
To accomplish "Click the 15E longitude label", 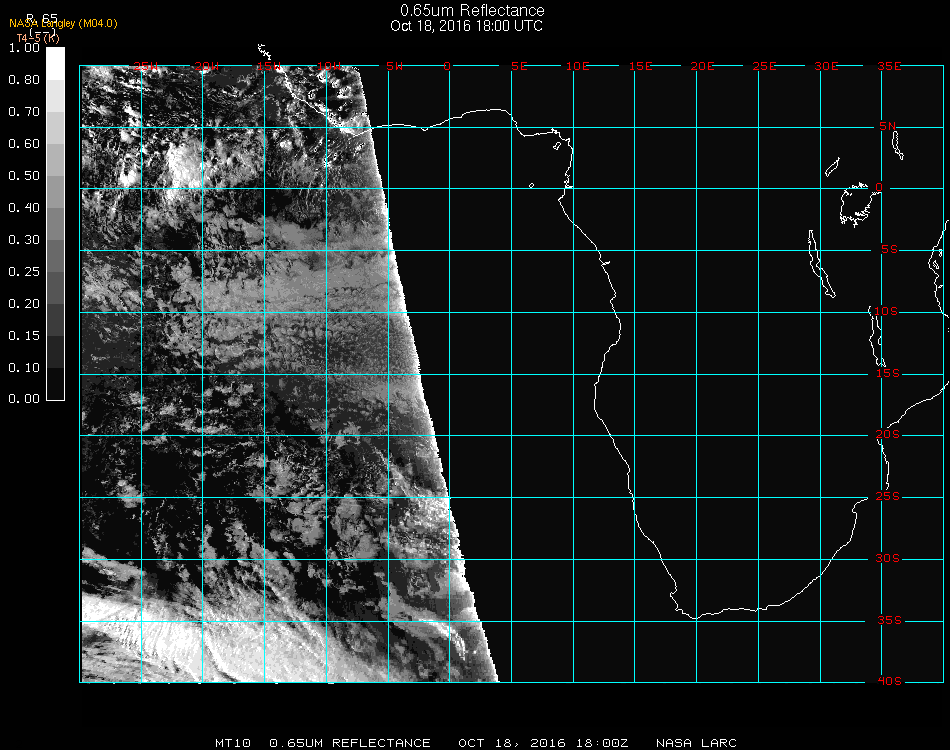I will pos(640,67).
